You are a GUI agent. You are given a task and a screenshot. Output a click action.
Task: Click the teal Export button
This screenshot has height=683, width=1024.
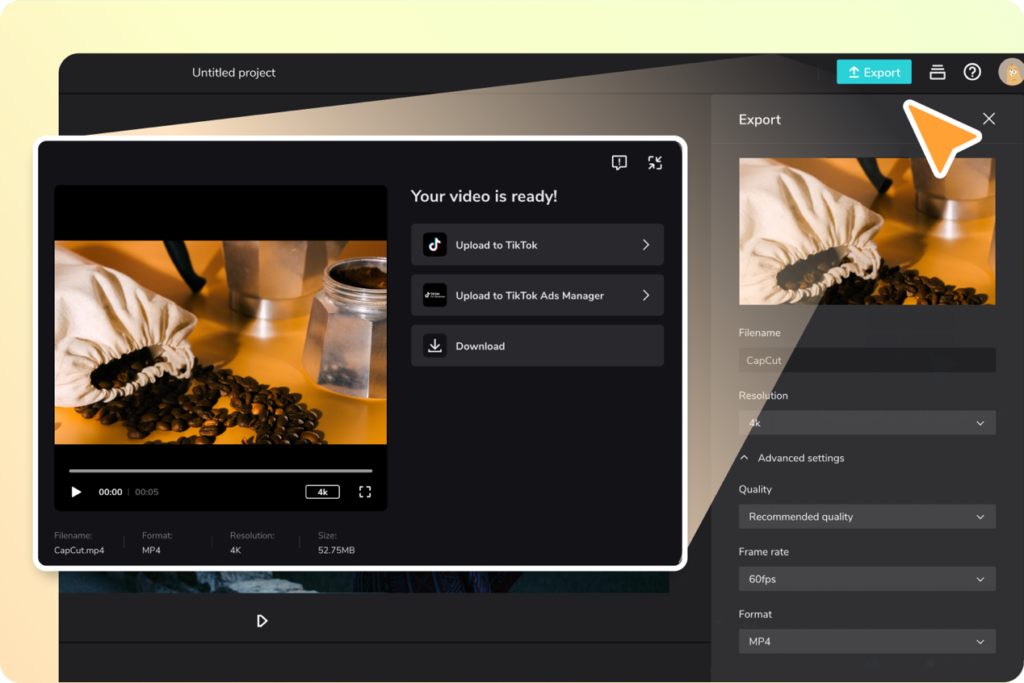pyautogui.click(x=873, y=71)
